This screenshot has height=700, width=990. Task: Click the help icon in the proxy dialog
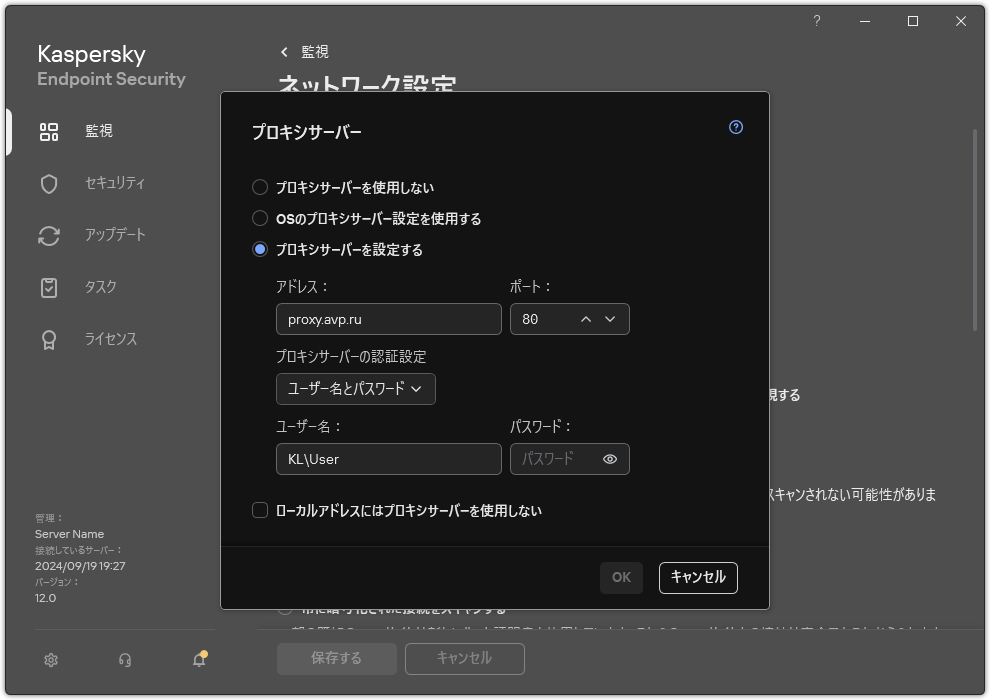[x=735, y=127]
